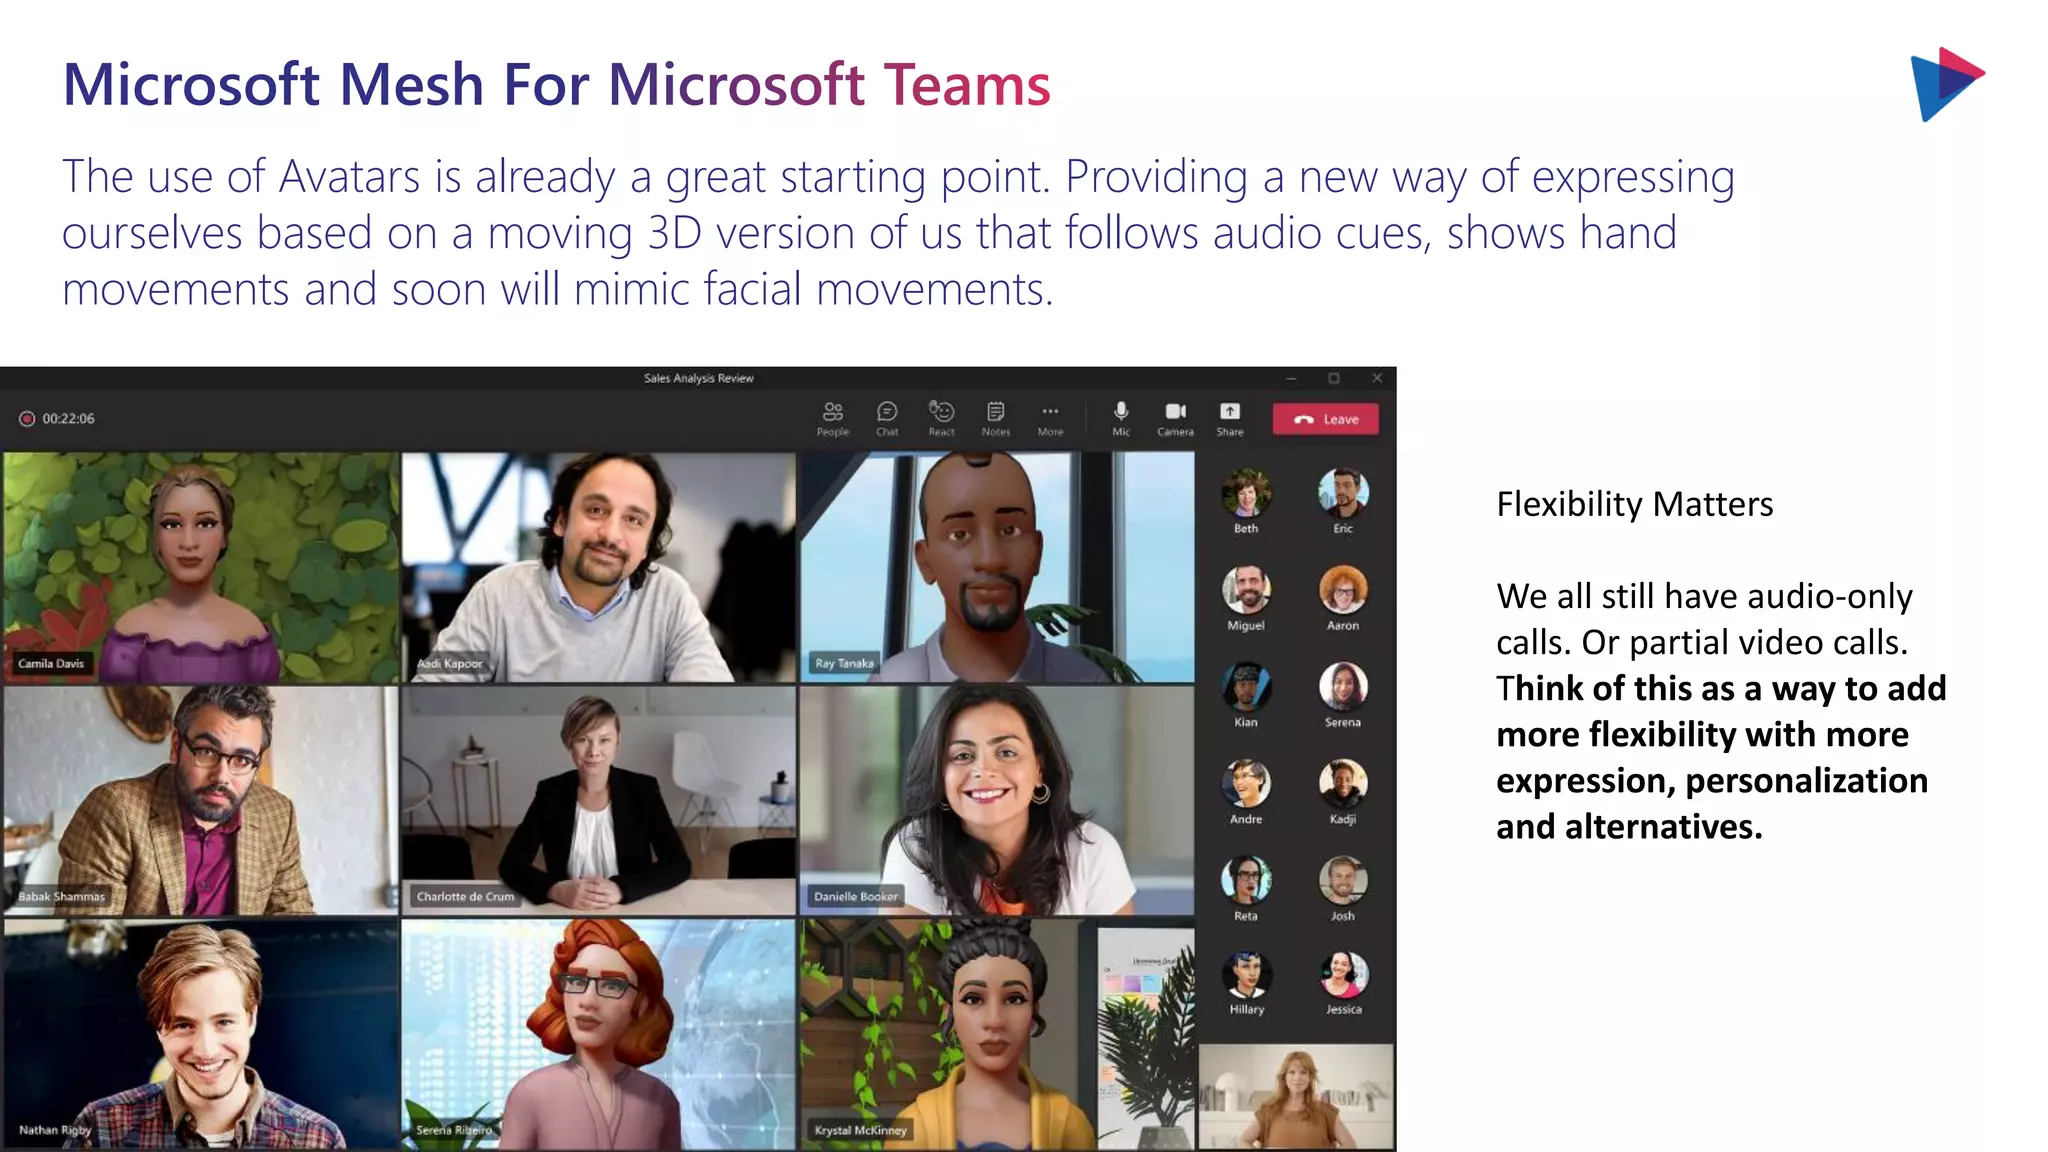Click the meeting timer 00:22:06
The height and width of the screenshot is (1152, 2048).
click(68, 419)
